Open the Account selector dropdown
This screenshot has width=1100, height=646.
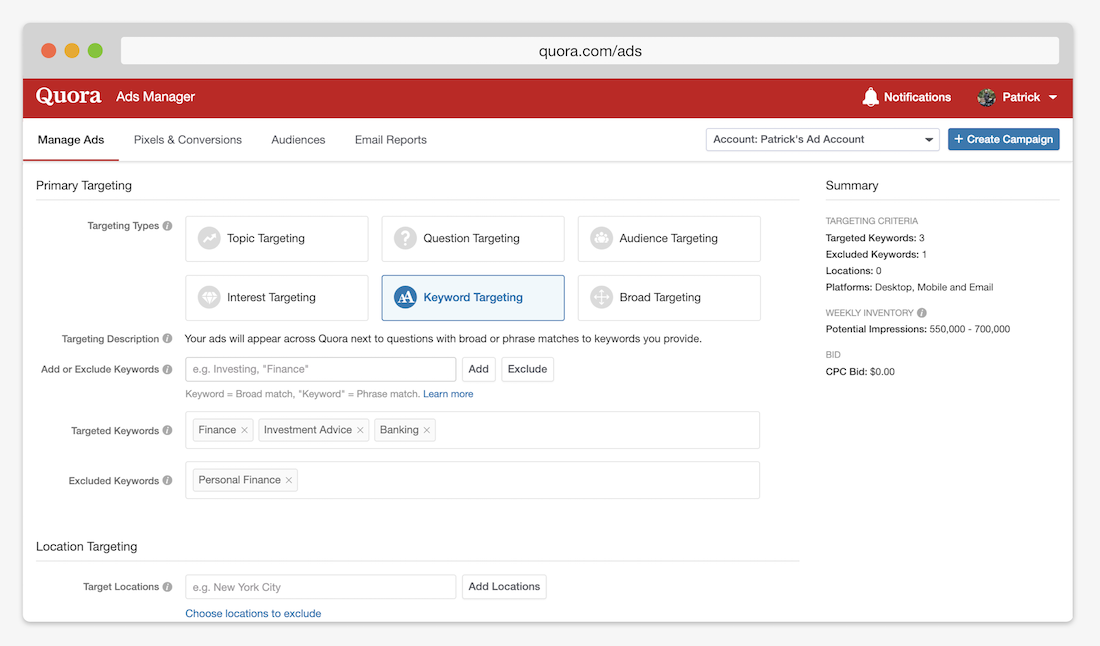point(822,140)
